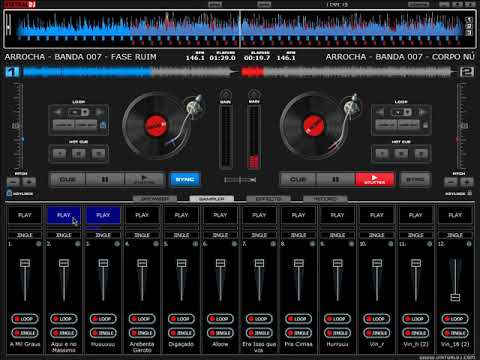Shift deck 2 loop right with arrow
This screenshot has height=360, width=480.
coord(422,112)
